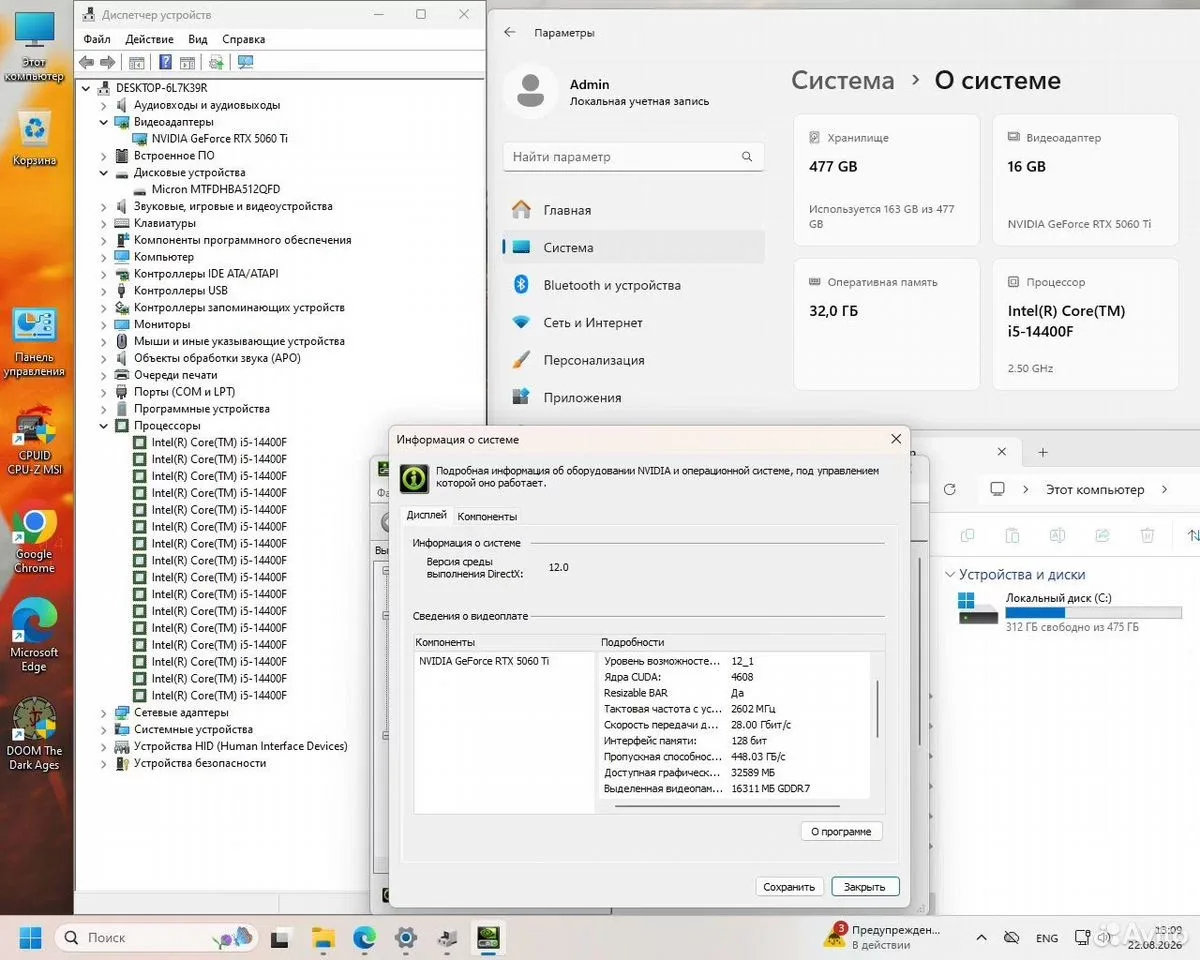This screenshot has width=1200, height=960.
Task: Click ENG language indicator on taskbar
Action: (x=1046, y=938)
